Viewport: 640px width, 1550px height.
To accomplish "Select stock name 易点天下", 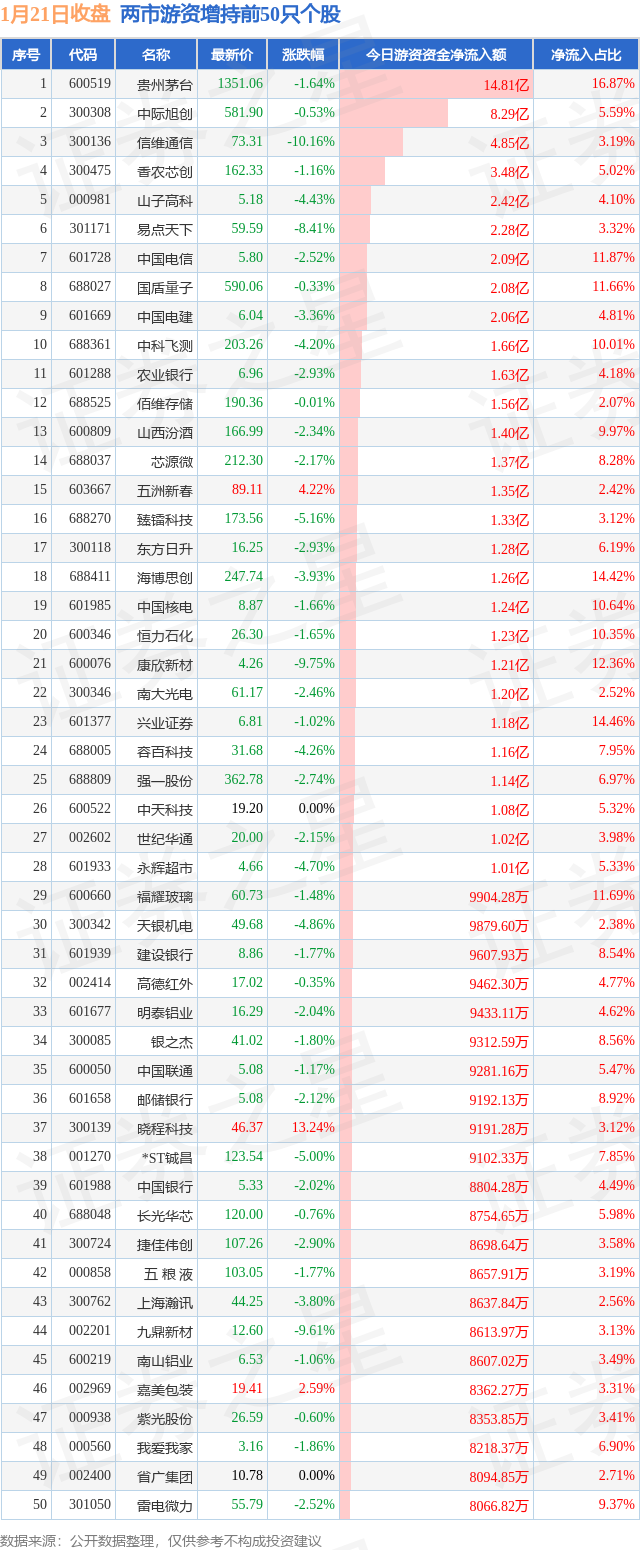I will tap(165, 229).
